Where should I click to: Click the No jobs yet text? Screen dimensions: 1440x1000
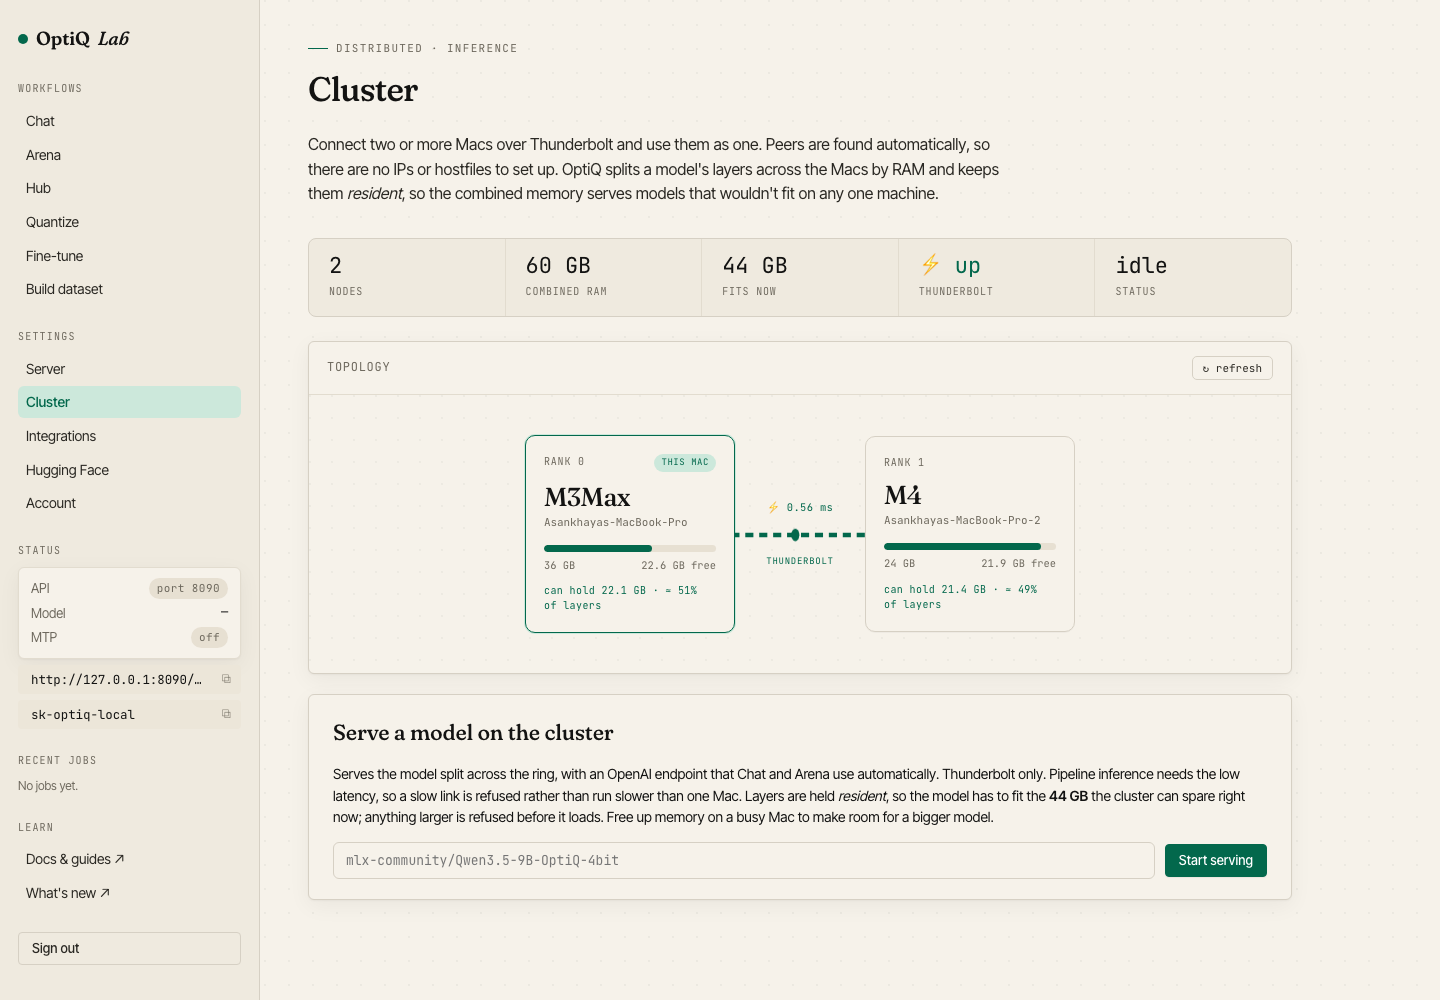tap(48, 786)
